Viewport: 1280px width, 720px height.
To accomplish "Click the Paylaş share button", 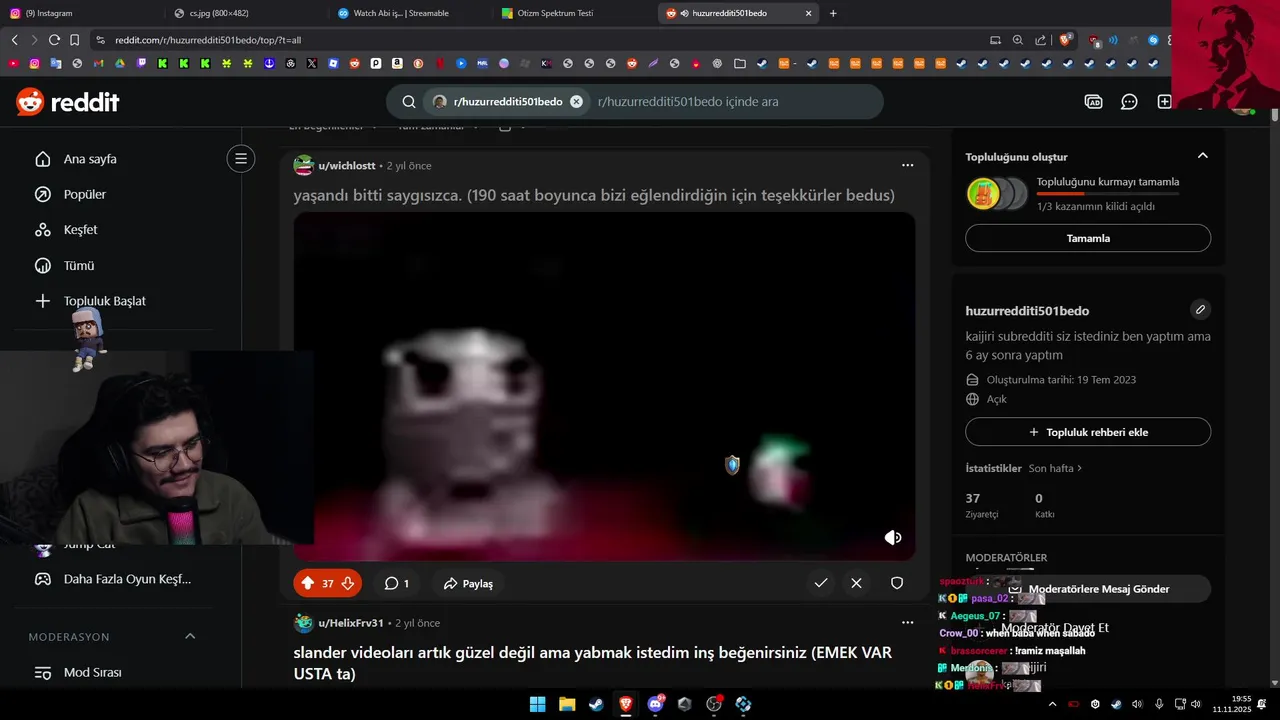I will [468, 583].
